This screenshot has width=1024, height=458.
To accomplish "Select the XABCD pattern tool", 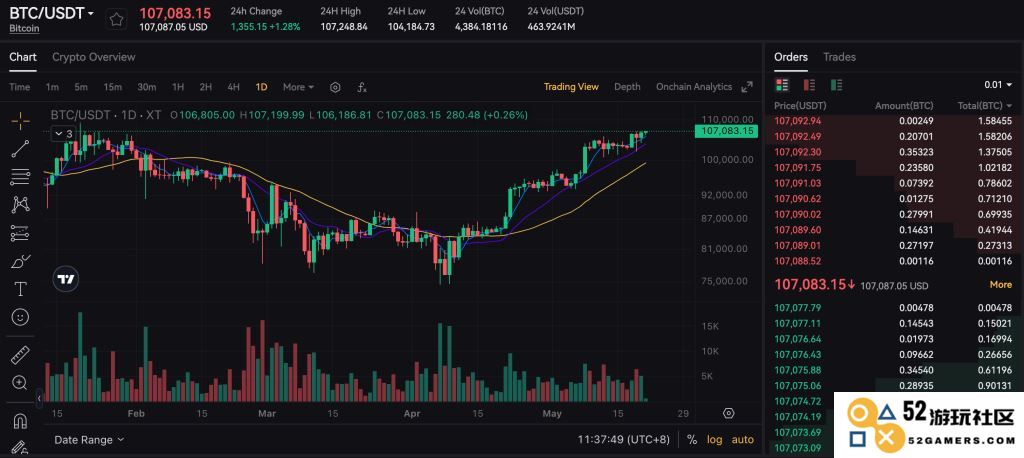I will click(20, 204).
